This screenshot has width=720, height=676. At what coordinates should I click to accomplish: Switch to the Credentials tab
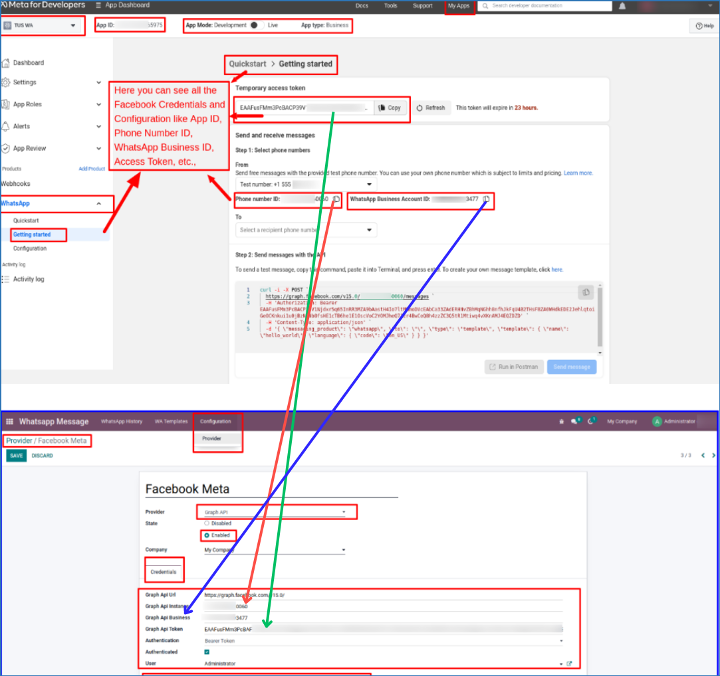coord(163,572)
